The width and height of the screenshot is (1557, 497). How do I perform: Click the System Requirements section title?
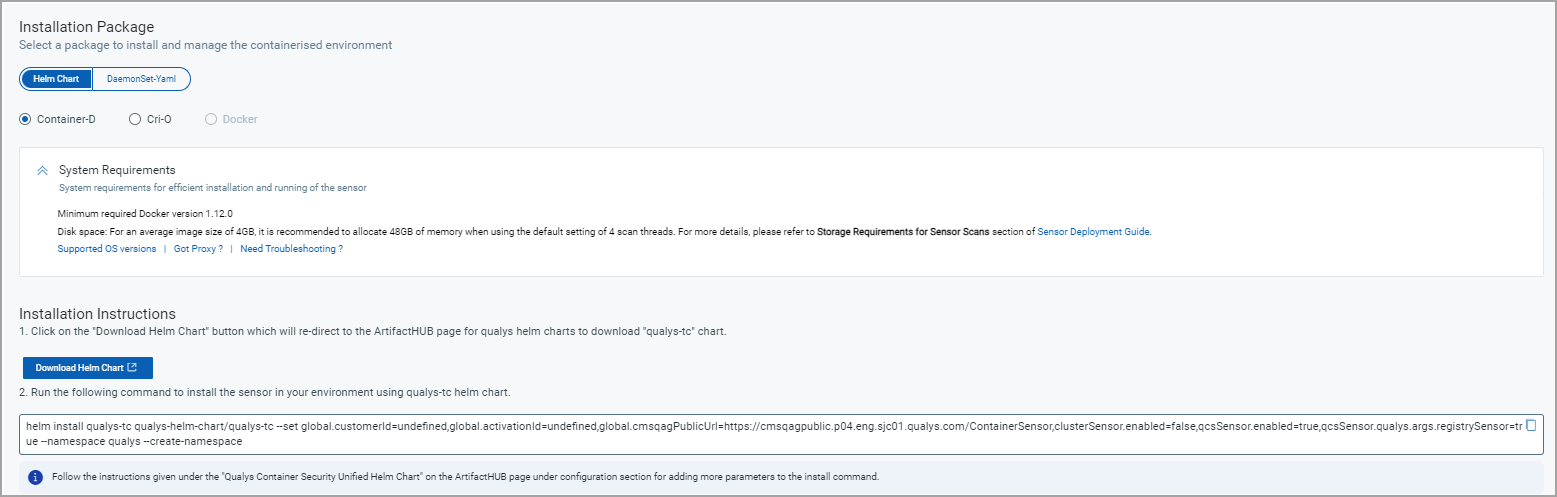117,170
